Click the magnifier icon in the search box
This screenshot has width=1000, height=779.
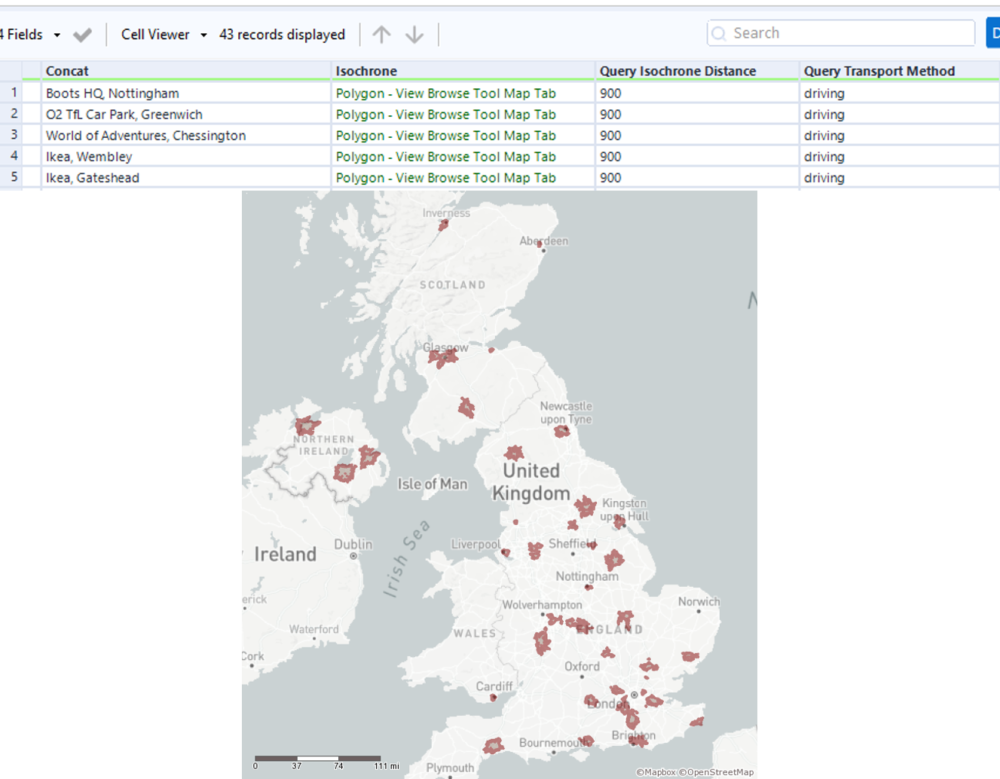click(x=719, y=33)
